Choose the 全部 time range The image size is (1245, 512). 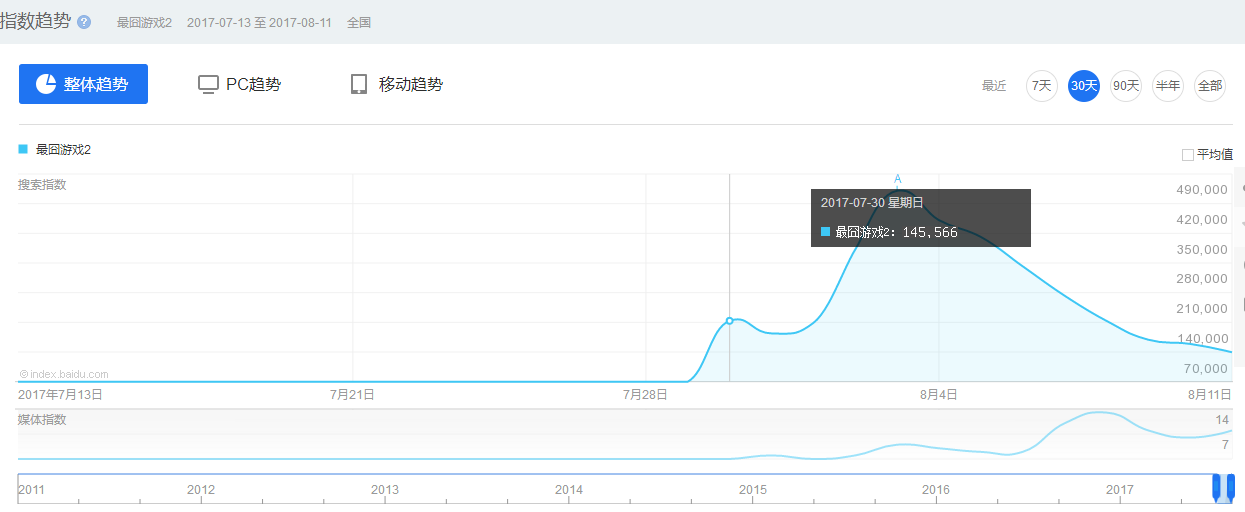[1210, 86]
